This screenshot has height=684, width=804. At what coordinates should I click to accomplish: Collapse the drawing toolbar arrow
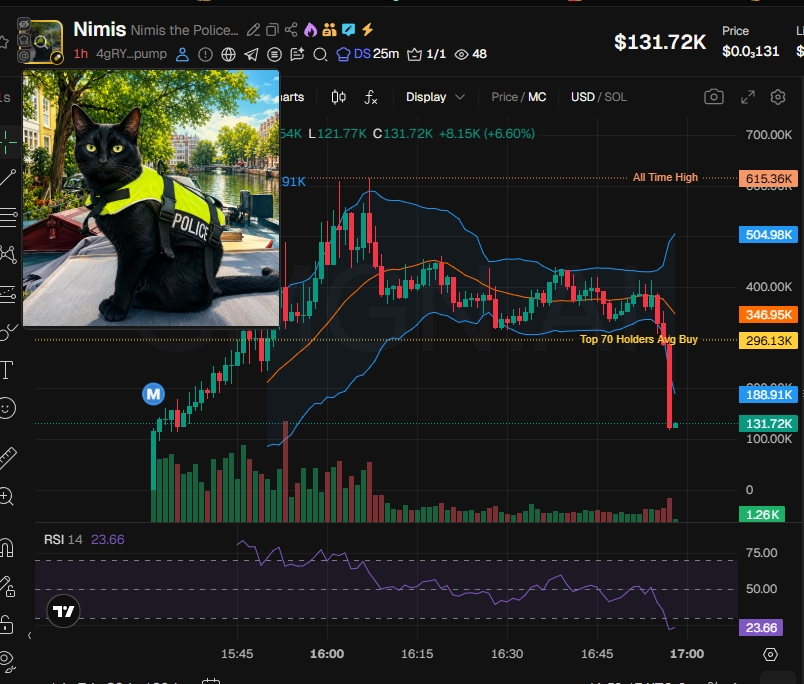30,635
